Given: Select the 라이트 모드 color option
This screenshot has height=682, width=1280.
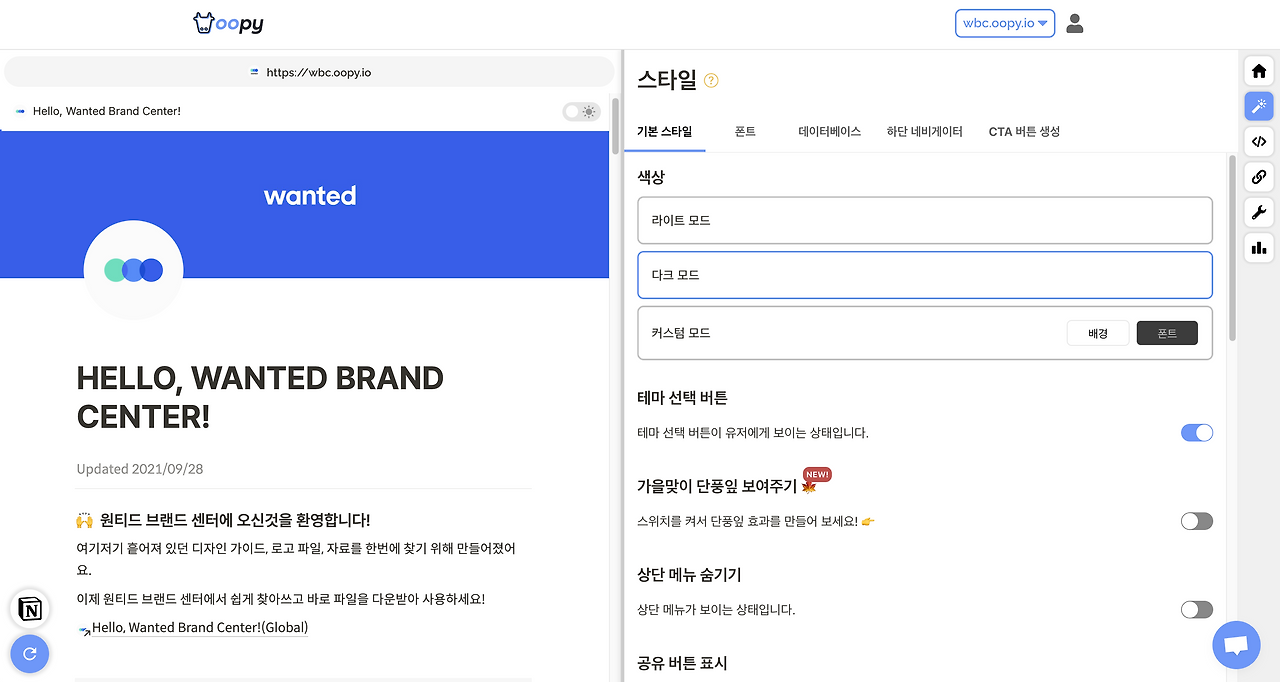Looking at the screenshot, I should pos(925,220).
